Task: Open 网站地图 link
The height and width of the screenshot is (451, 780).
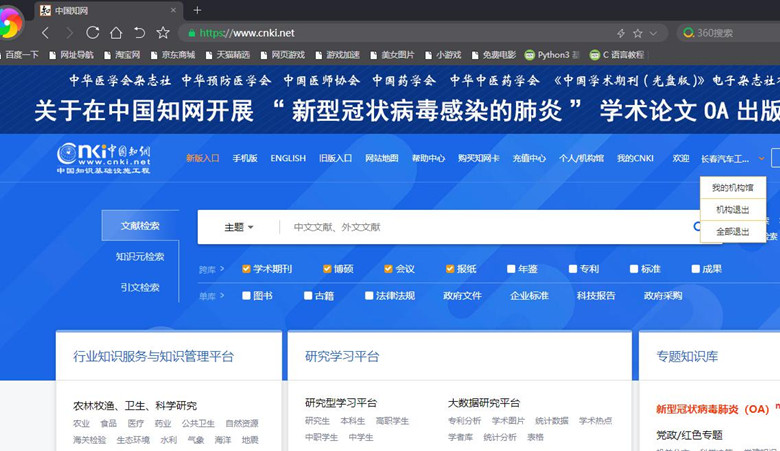Action: click(382, 158)
